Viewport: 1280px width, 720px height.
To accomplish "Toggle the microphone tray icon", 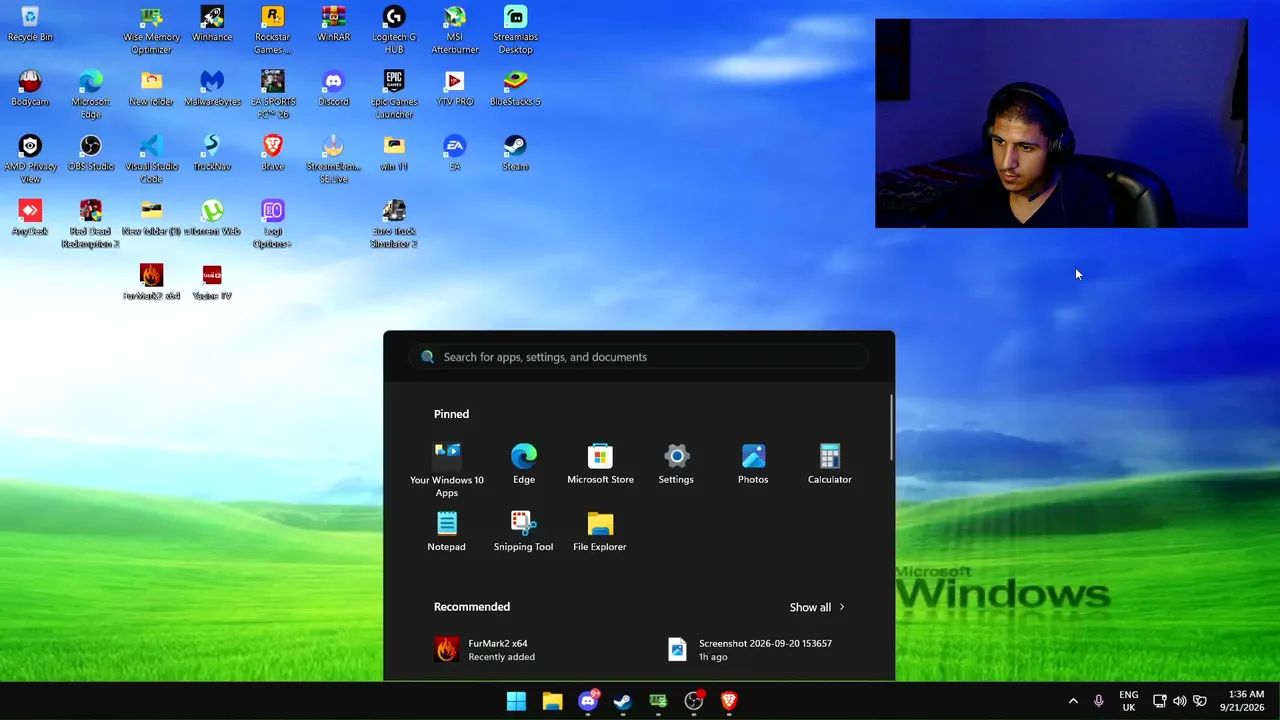I will coord(1098,701).
